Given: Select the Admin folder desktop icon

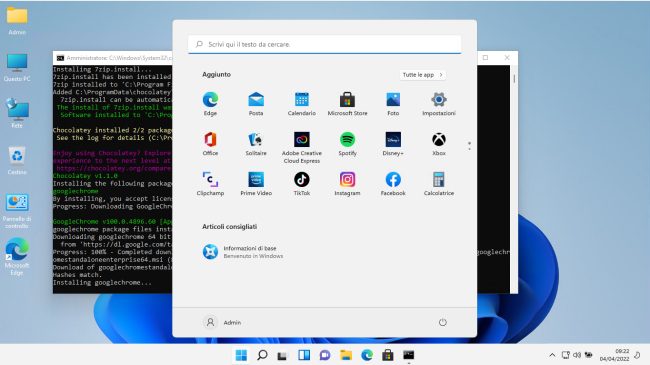Looking at the screenshot, I should coord(17,21).
